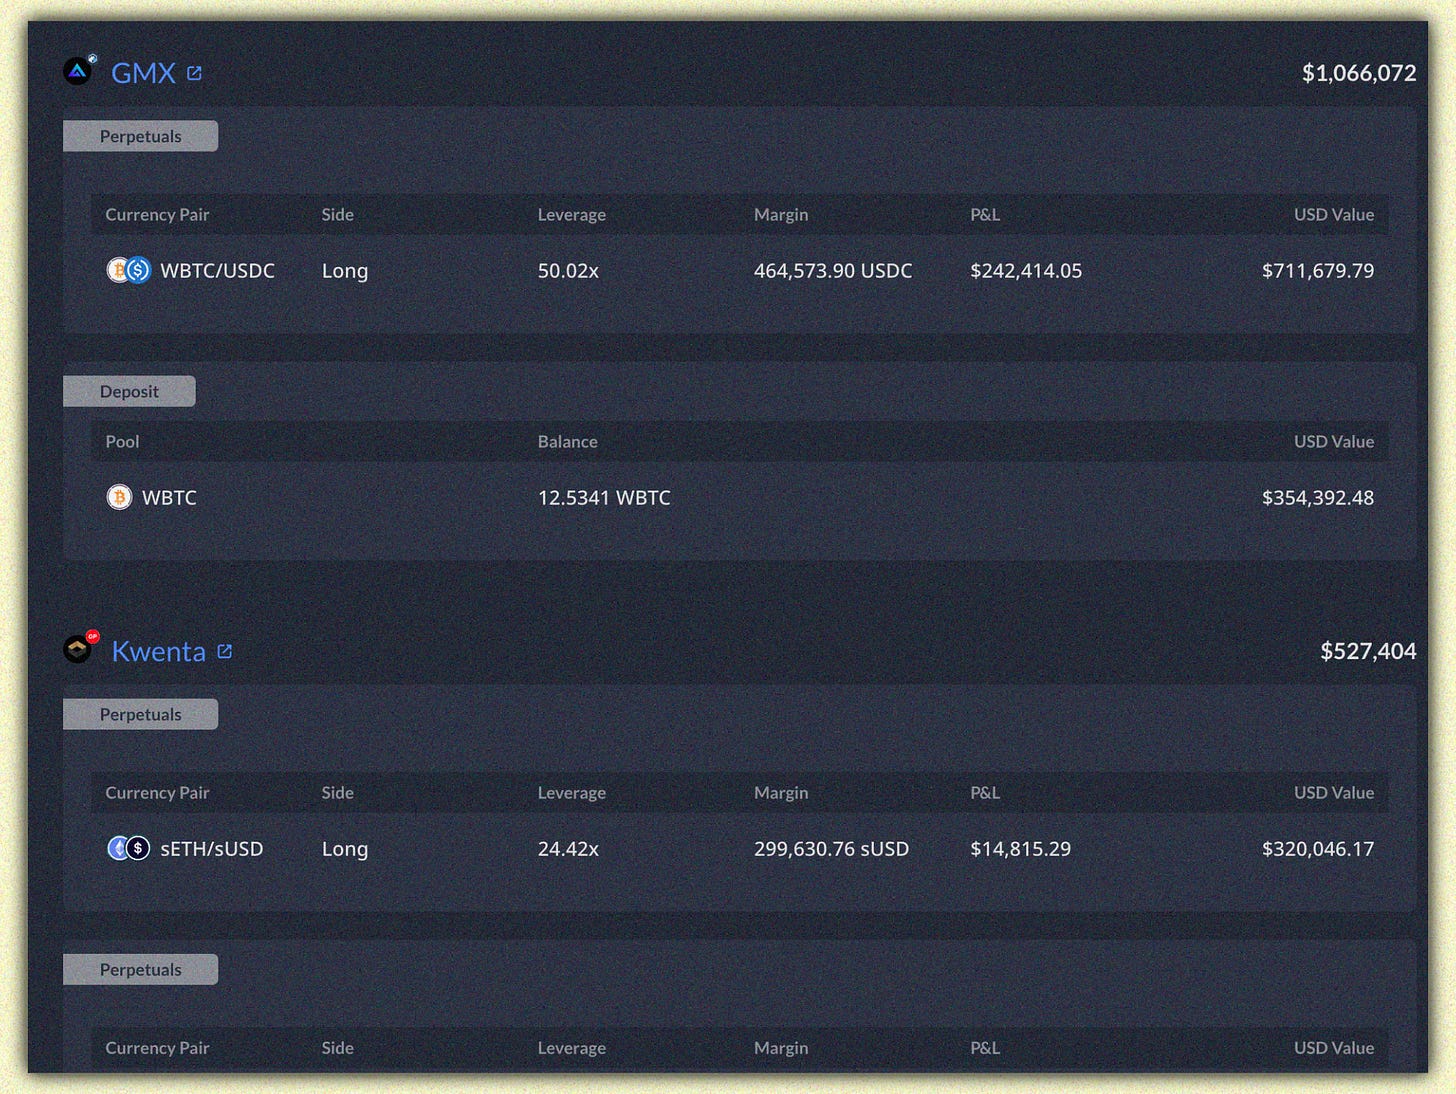The image size is (1456, 1094).
Task: Click the WBTC/USDC pair name
Action: coord(217,271)
